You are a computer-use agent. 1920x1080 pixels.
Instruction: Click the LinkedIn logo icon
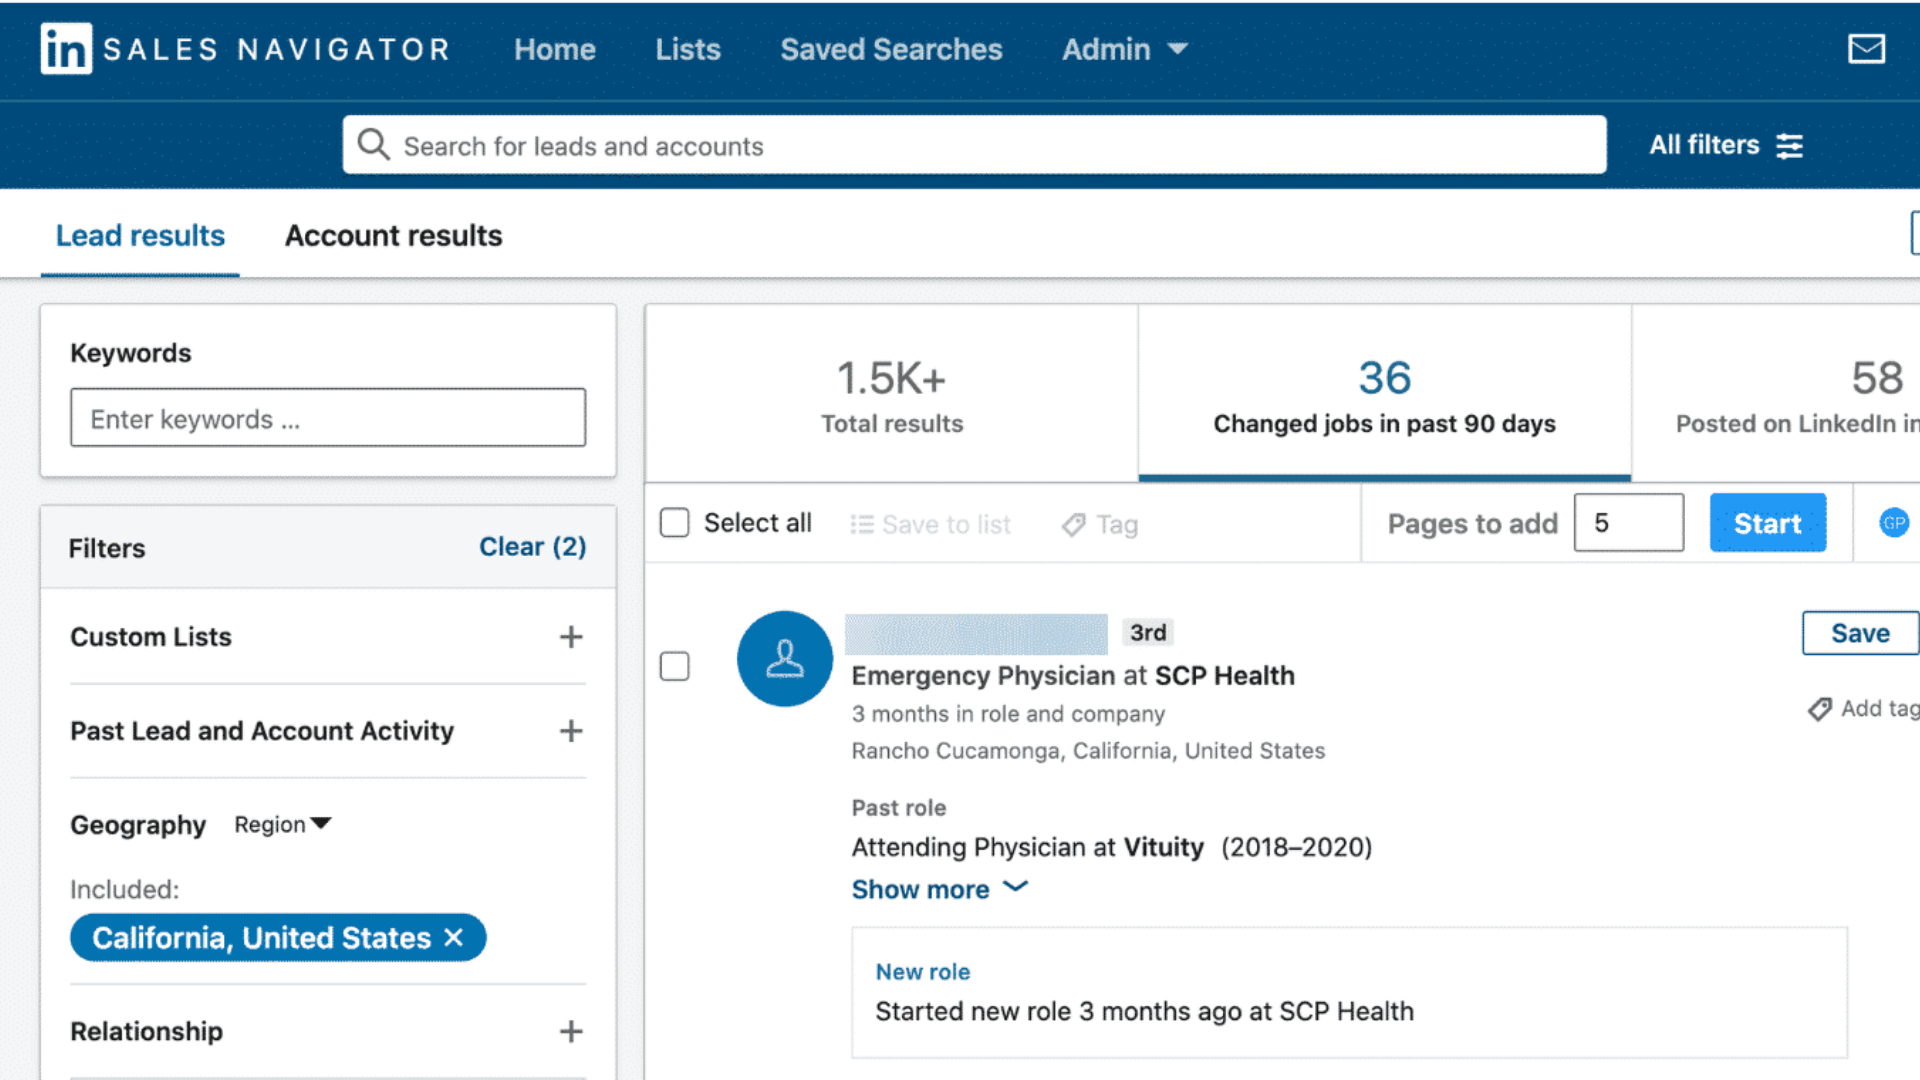(x=66, y=49)
